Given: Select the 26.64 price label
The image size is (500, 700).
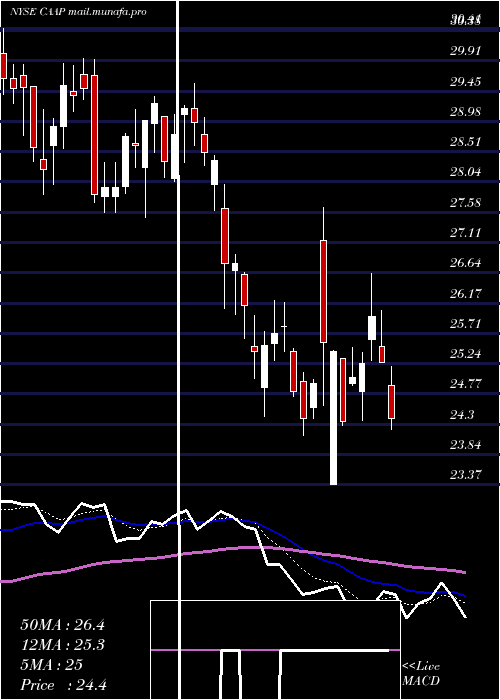Looking at the screenshot, I should click(466, 263).
